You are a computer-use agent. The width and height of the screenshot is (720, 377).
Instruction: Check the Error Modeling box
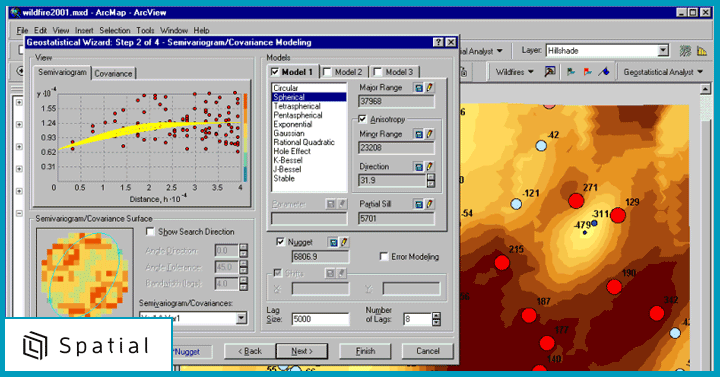pos(384,257)
